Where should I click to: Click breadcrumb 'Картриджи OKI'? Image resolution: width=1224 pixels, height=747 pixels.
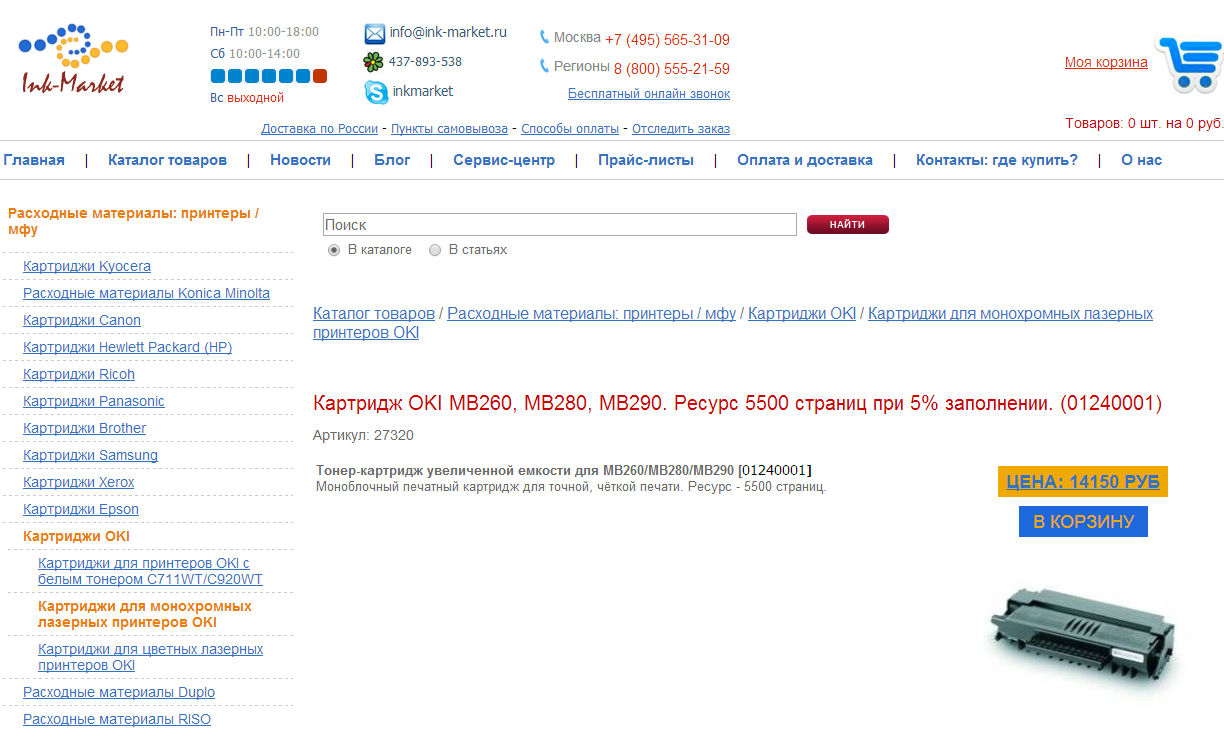[x=802, y=313]
